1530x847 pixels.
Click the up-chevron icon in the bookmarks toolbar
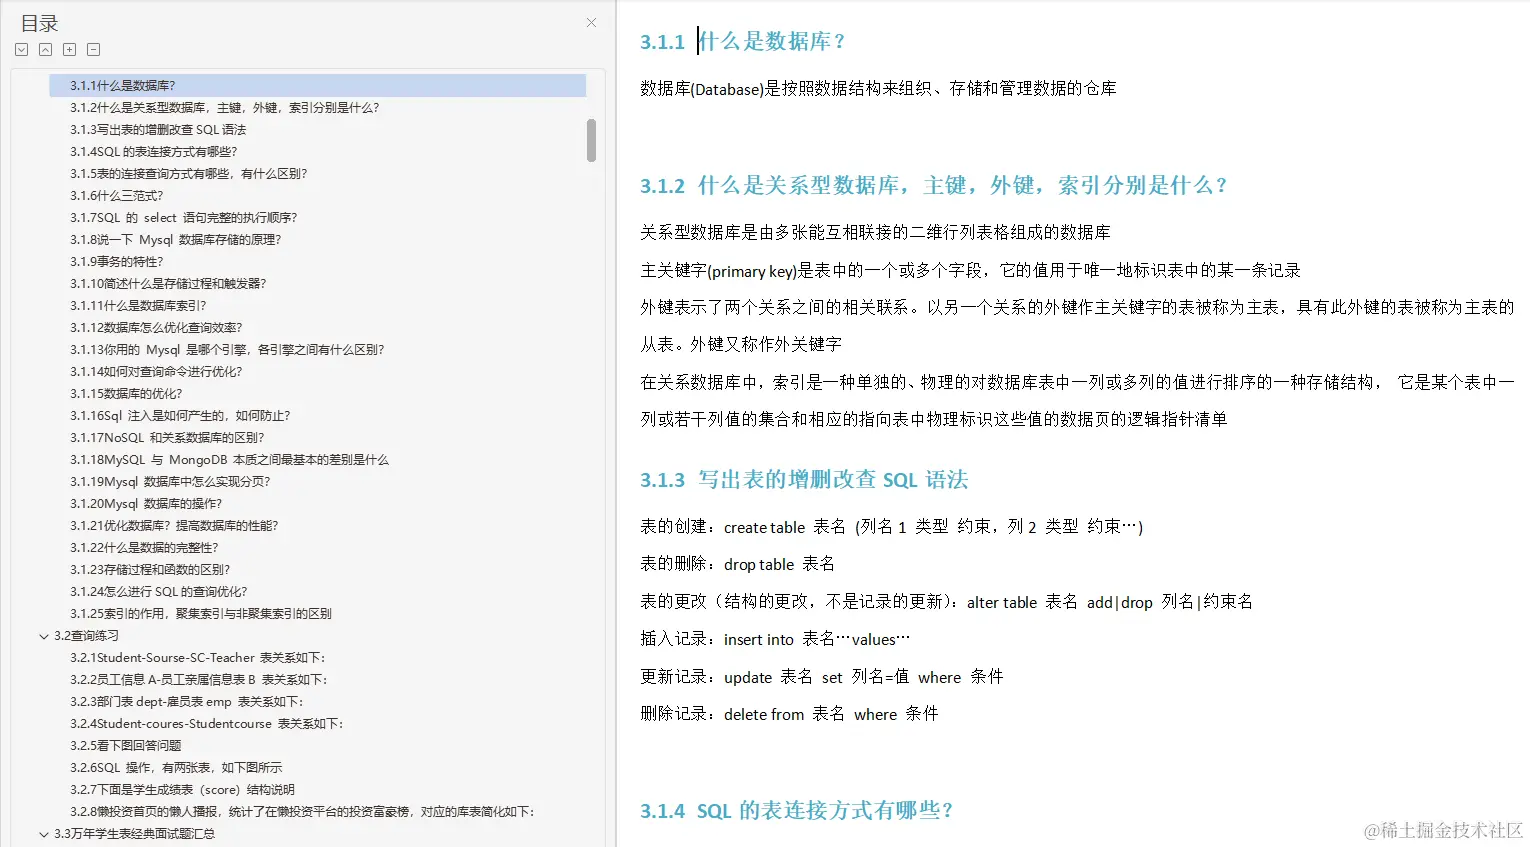pyautogui.click(x=45, y=48)
